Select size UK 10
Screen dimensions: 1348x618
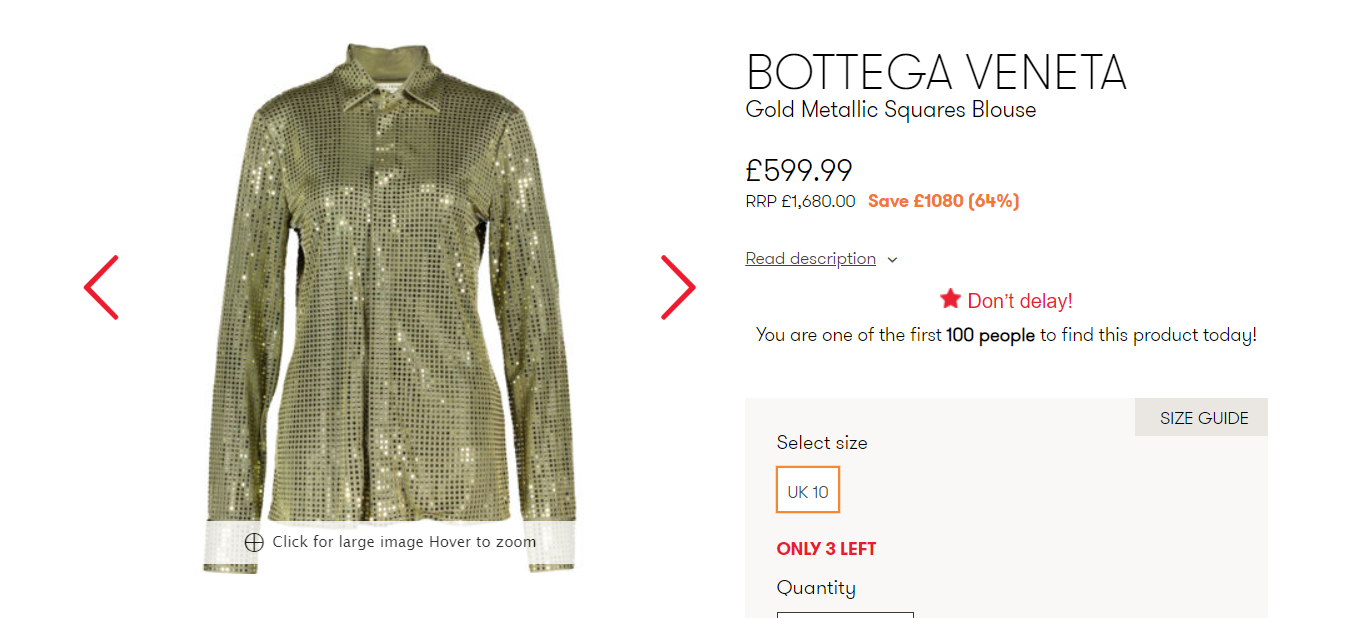(x=808, y=490)
